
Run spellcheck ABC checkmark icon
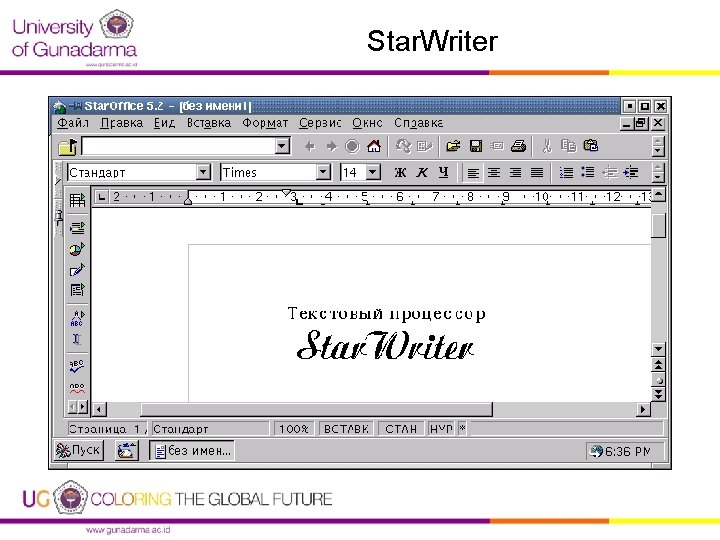[77, 366]
